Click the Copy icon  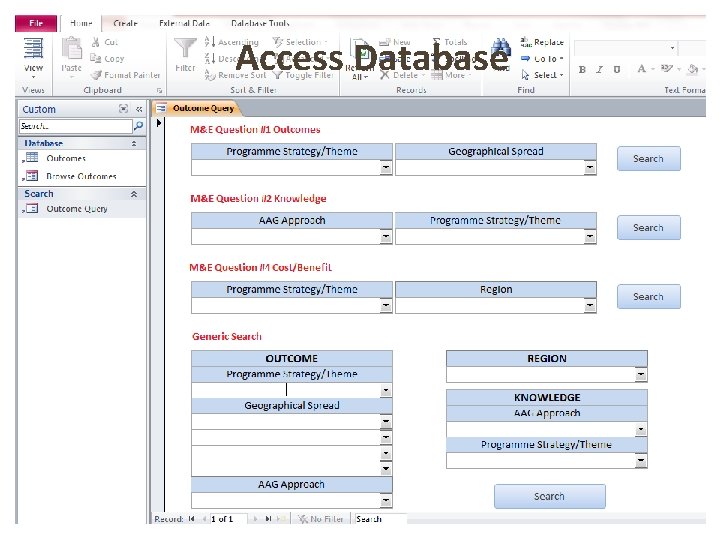(96, 58)
